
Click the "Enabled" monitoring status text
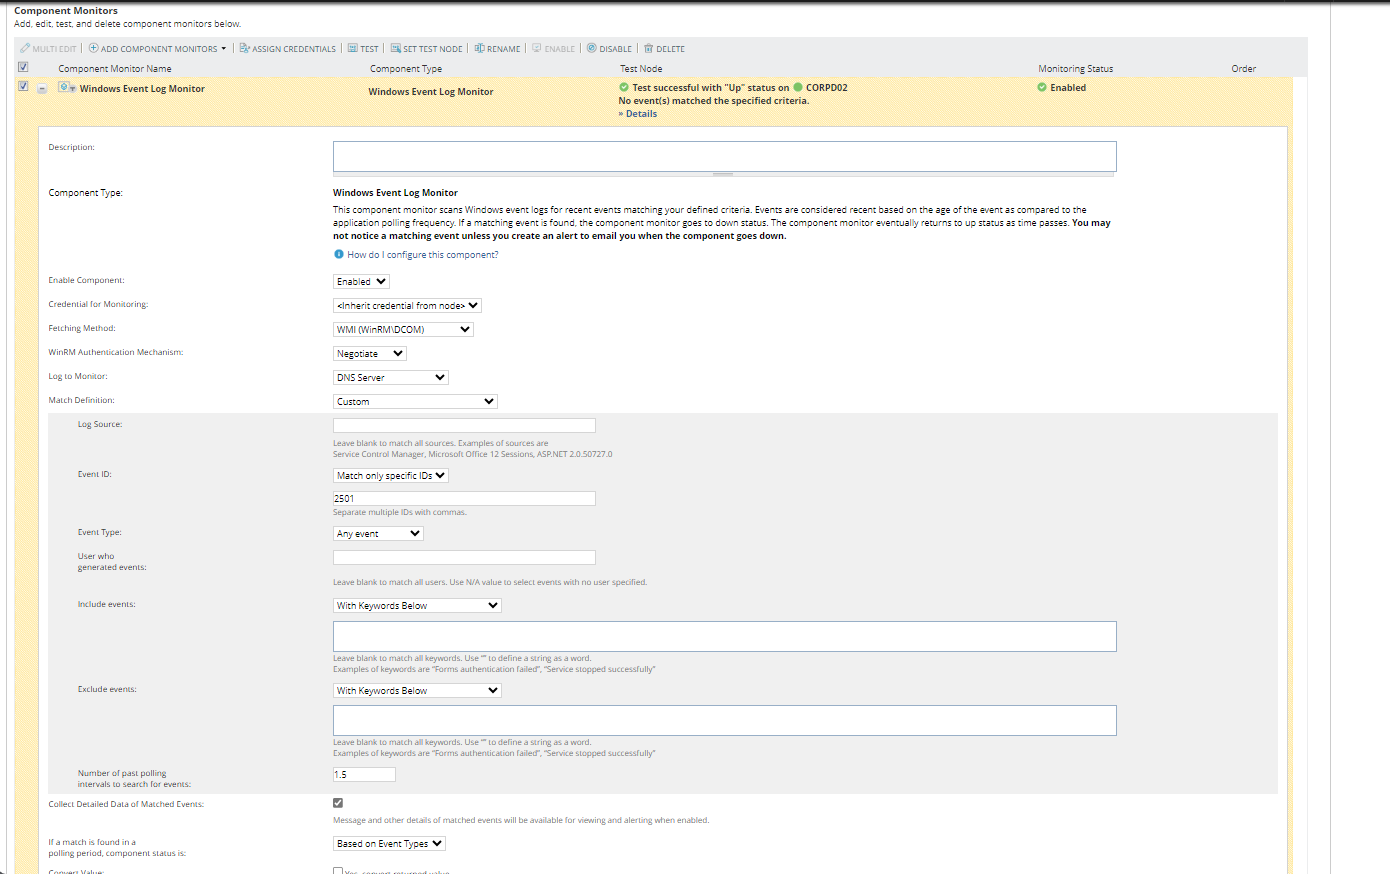[1068, 88]
